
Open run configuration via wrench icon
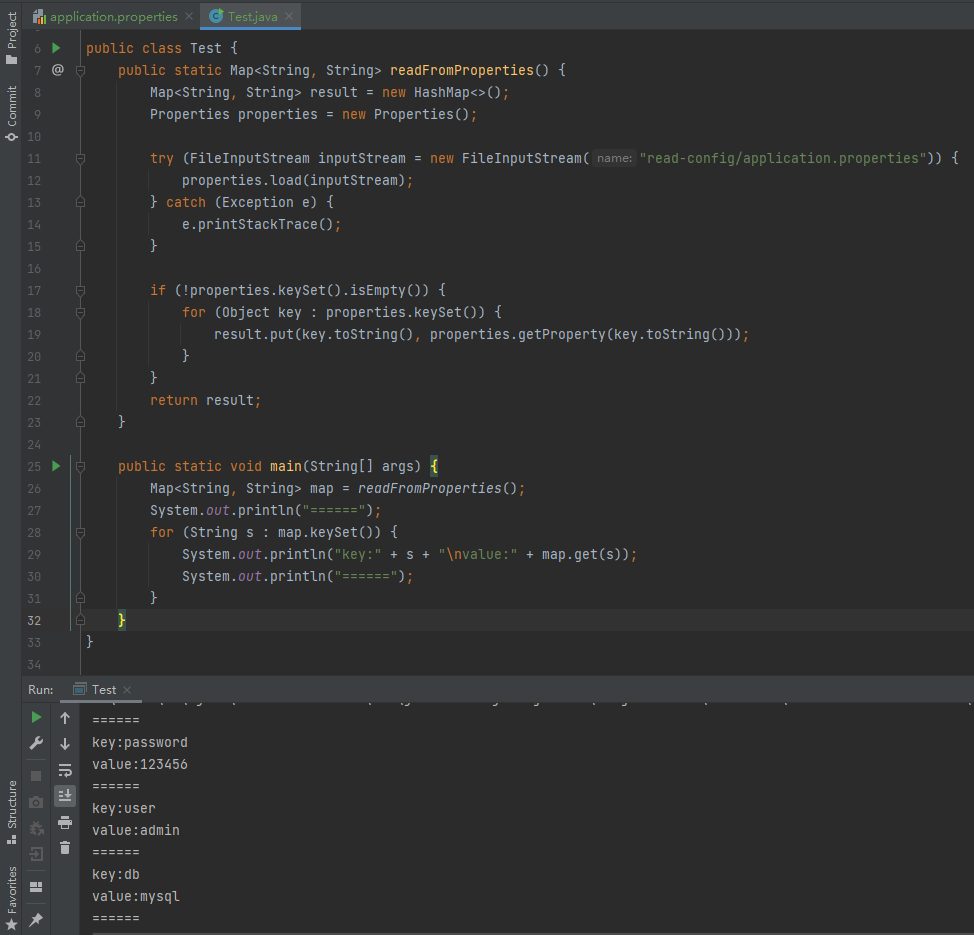pyautogui.click(x=36, y=743)
